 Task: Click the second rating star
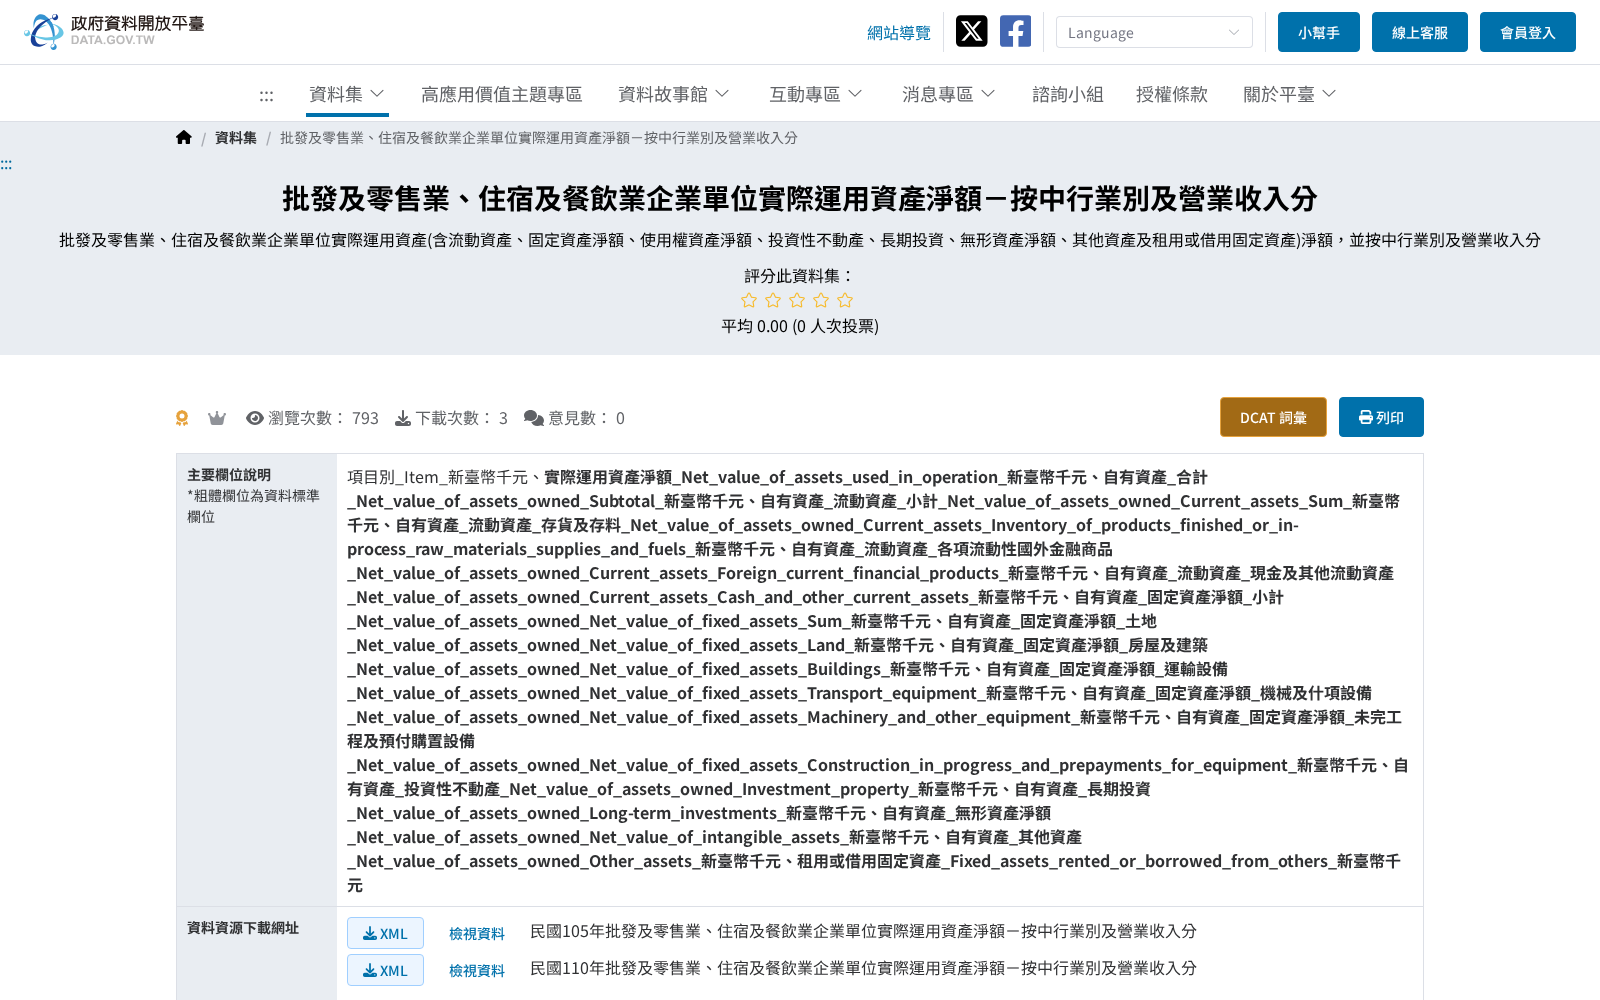pyautogui.click(x=773, y=300)
